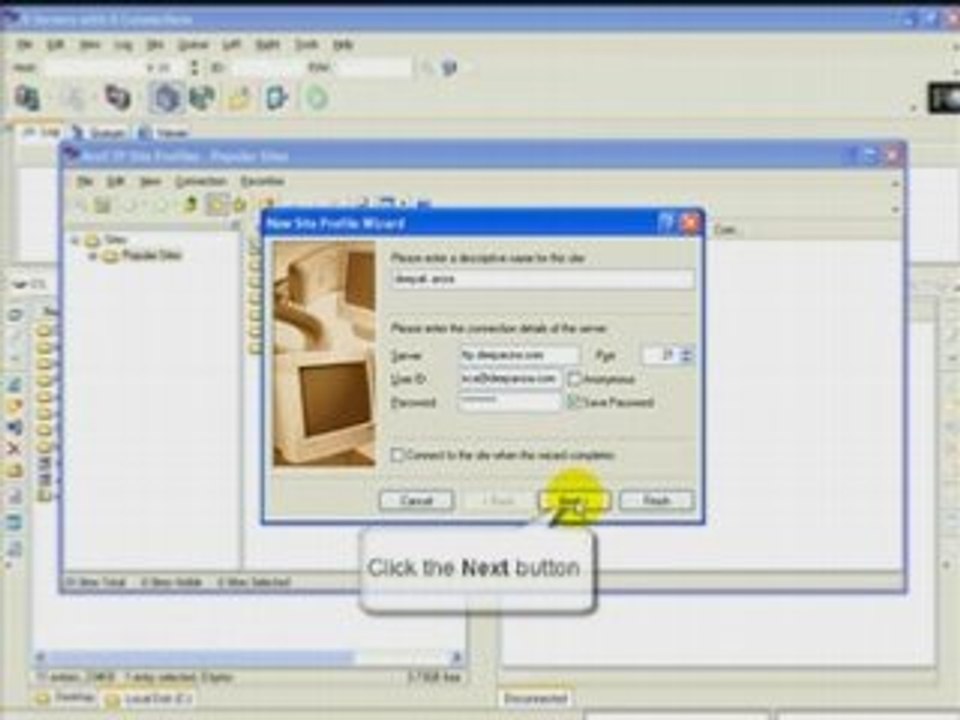
Task: Click the Finish button in the wizard
Action: coord(657,501)
